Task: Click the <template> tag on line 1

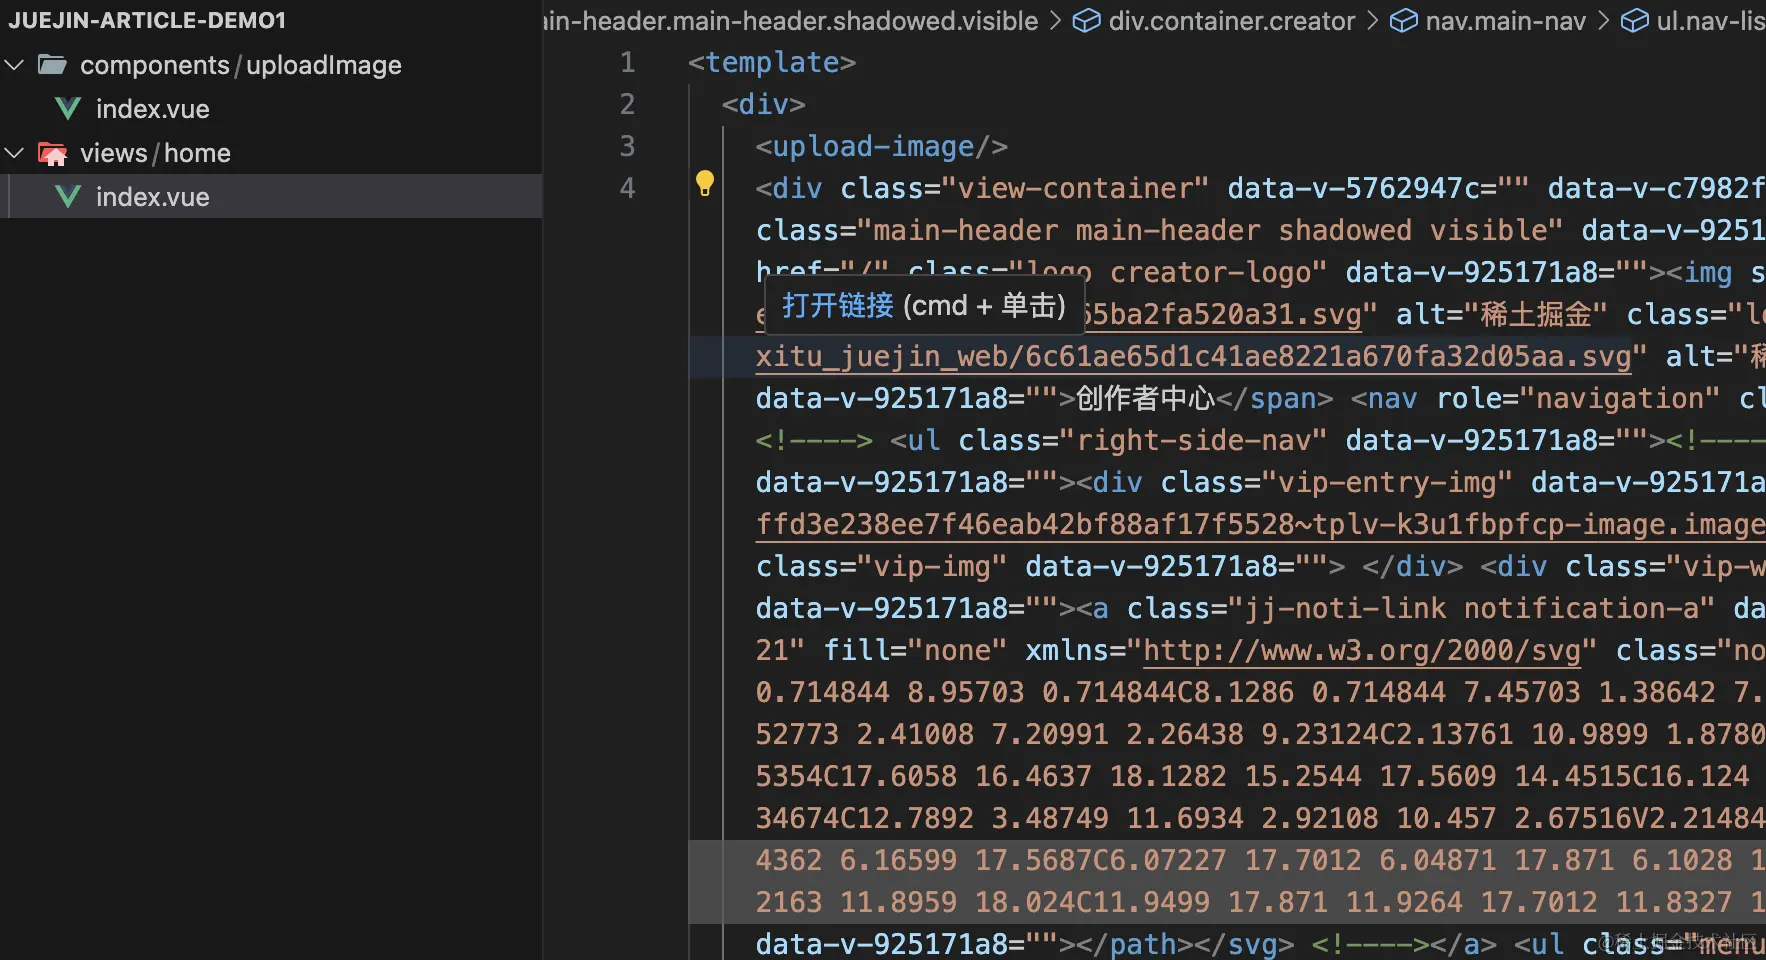Action: click(x=772, y=63)
